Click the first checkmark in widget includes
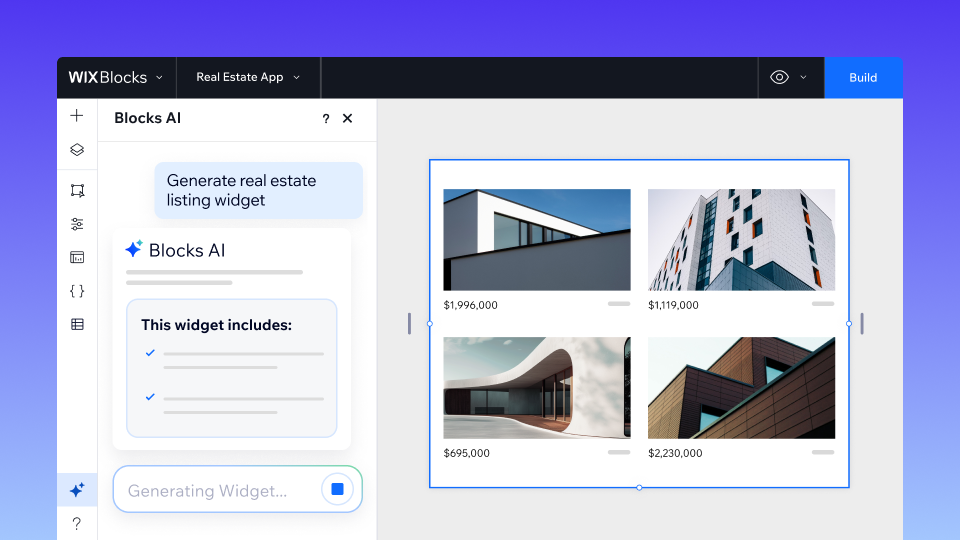 [150, 353]
